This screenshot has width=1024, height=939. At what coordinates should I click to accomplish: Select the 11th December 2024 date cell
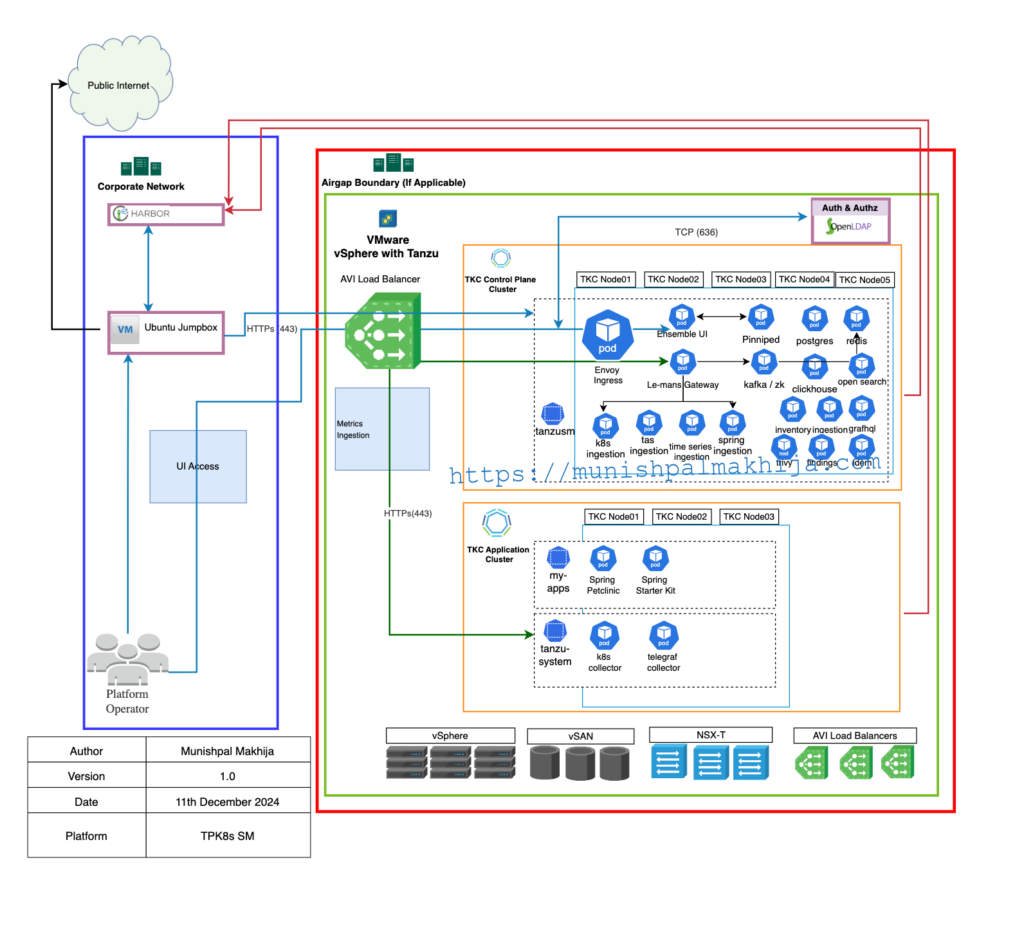227,801
